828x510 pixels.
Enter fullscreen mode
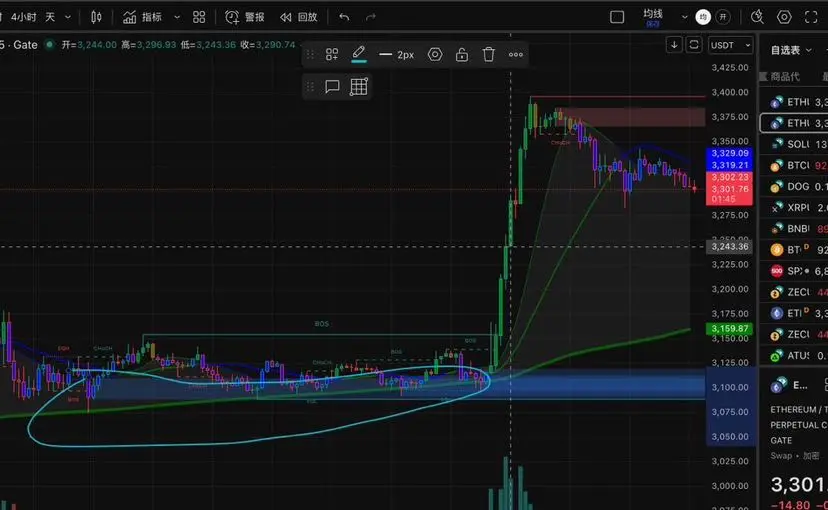point(811,17)
